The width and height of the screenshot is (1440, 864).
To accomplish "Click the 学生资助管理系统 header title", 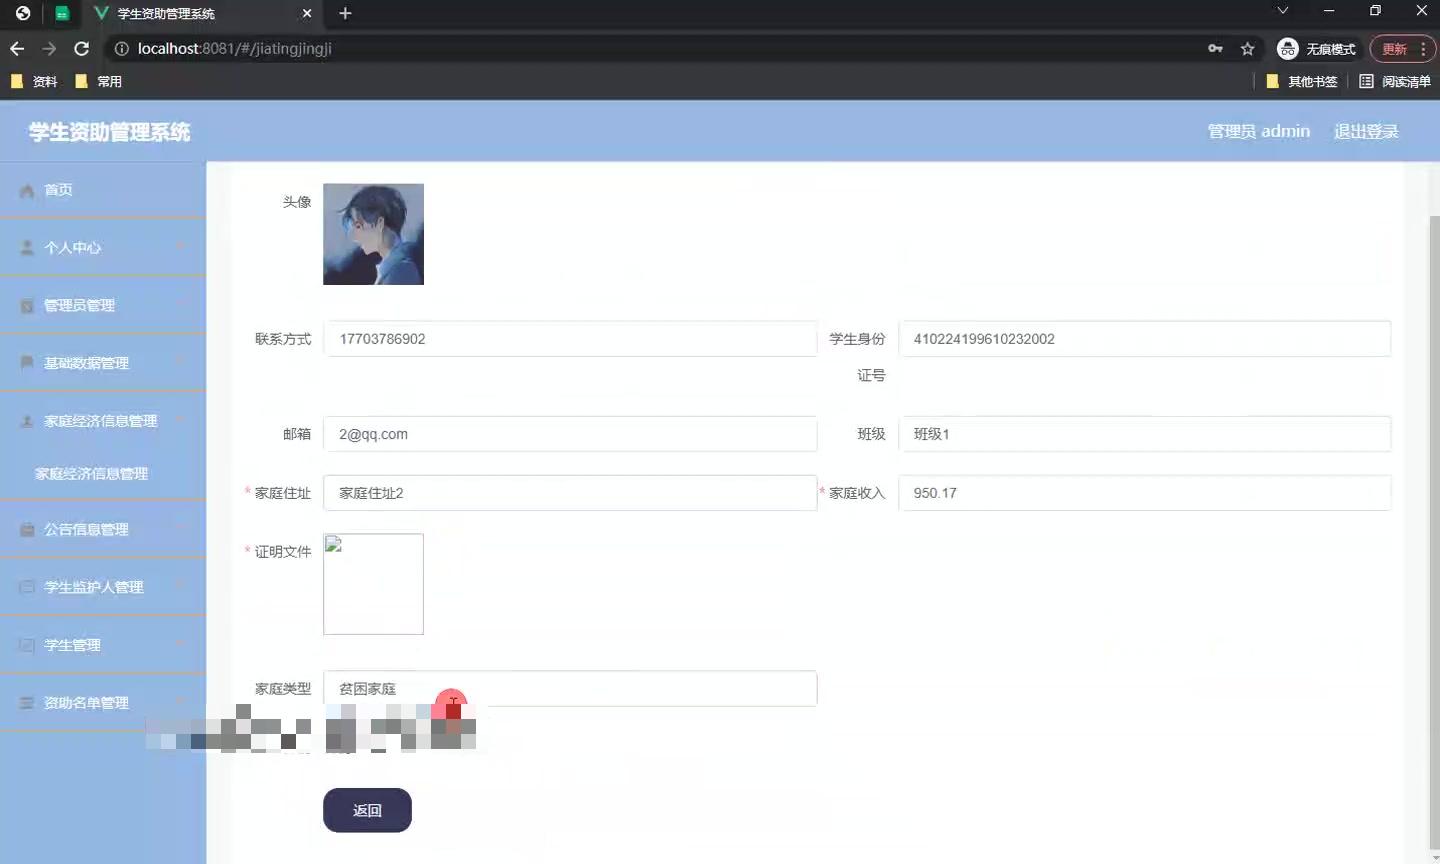I will (x=109, y=132).
